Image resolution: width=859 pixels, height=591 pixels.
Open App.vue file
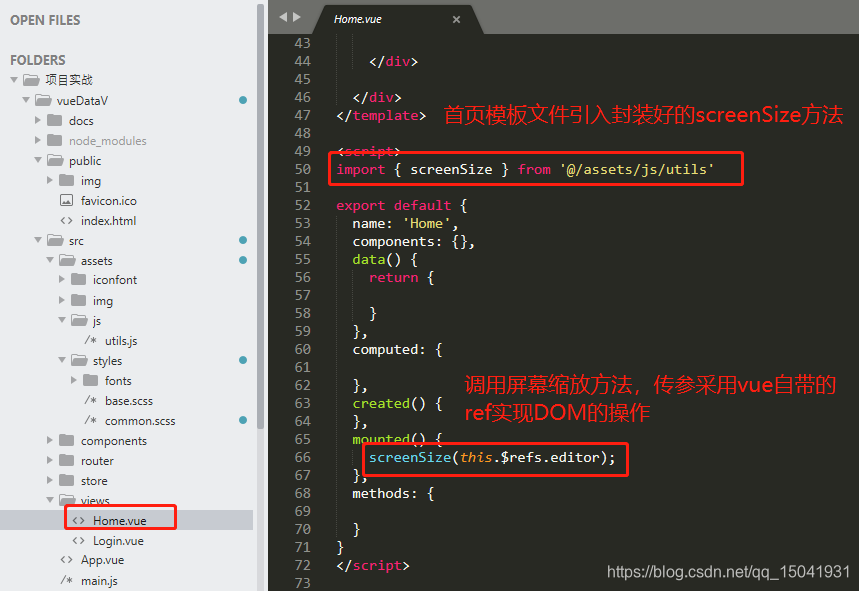coord(102,560)
